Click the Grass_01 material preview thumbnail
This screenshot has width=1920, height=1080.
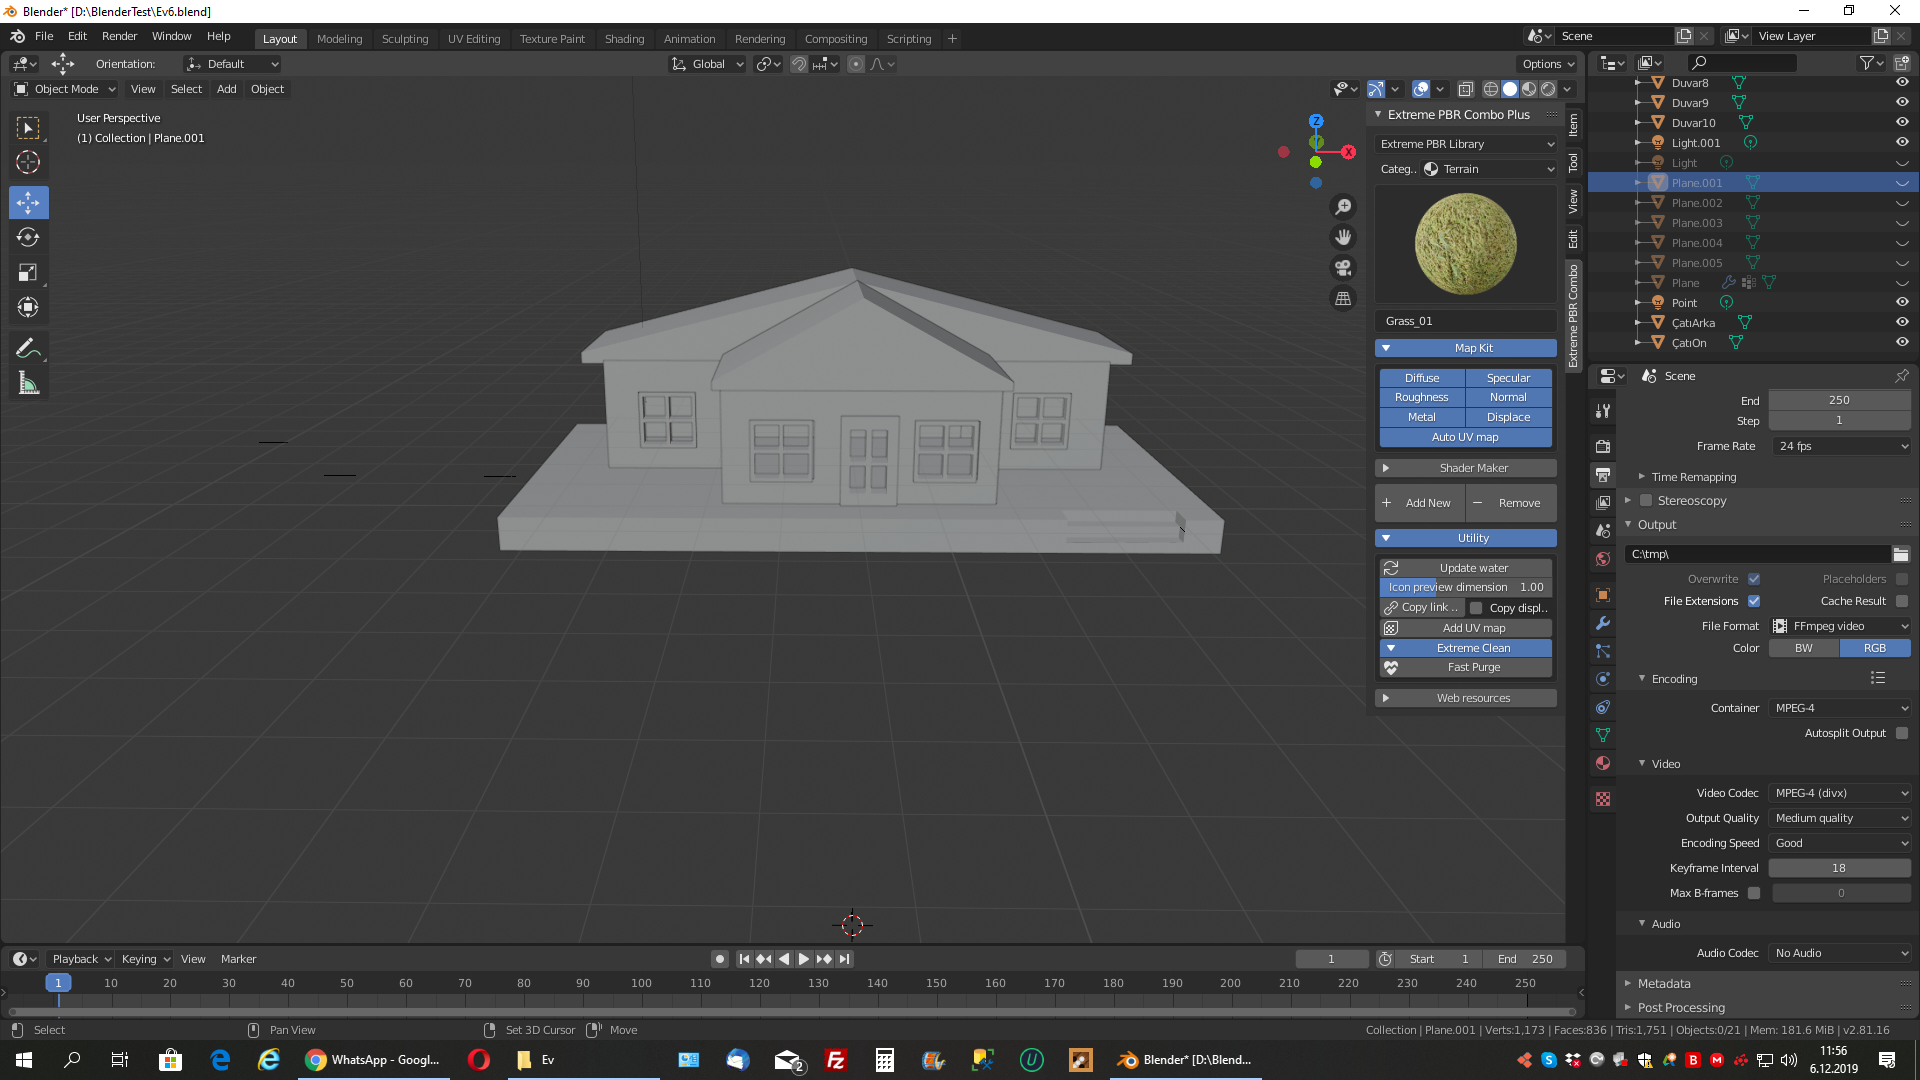1465,244
